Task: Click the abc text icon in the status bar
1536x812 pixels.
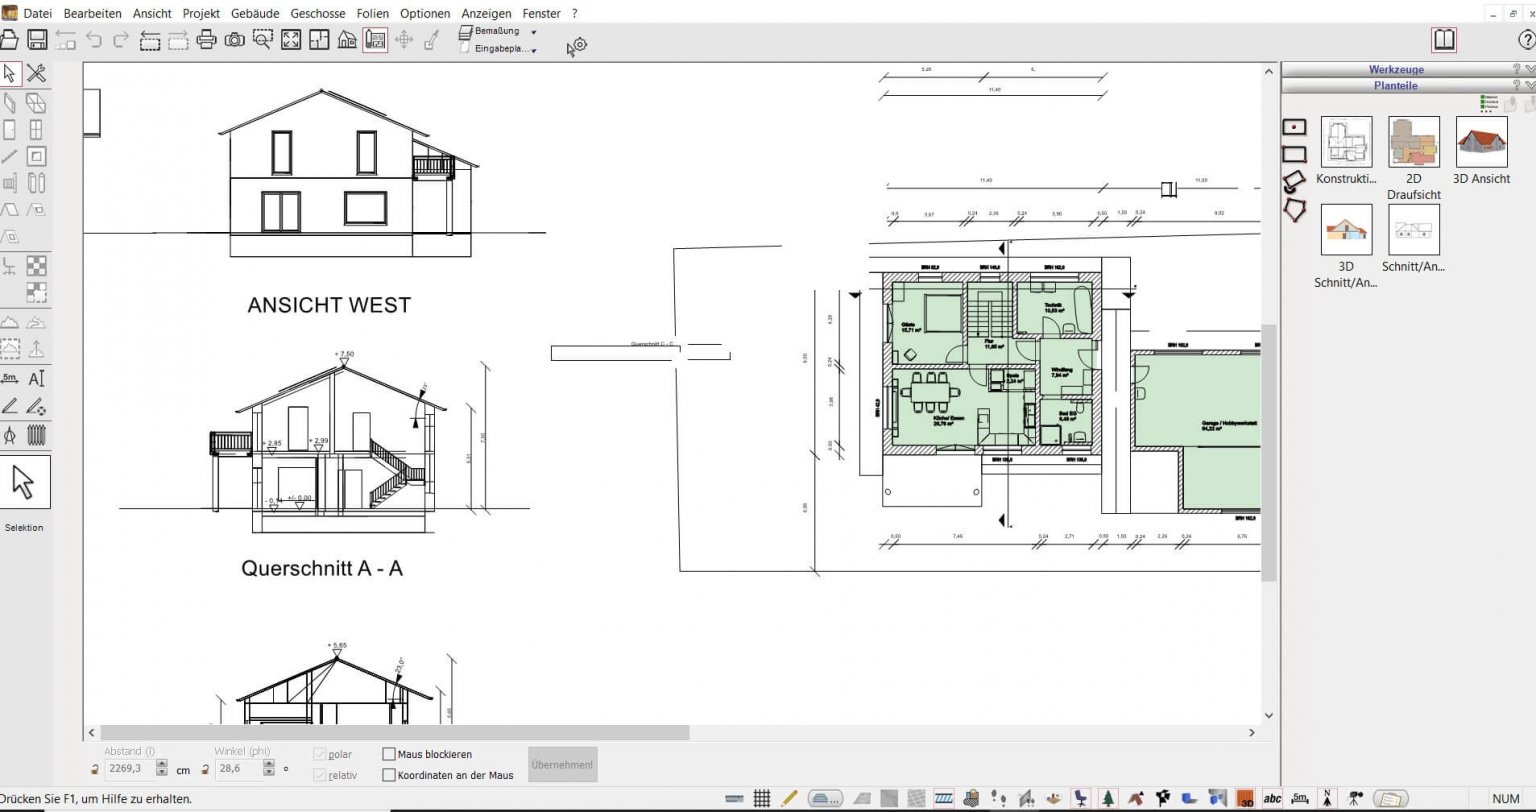Action: point(1272,799)
